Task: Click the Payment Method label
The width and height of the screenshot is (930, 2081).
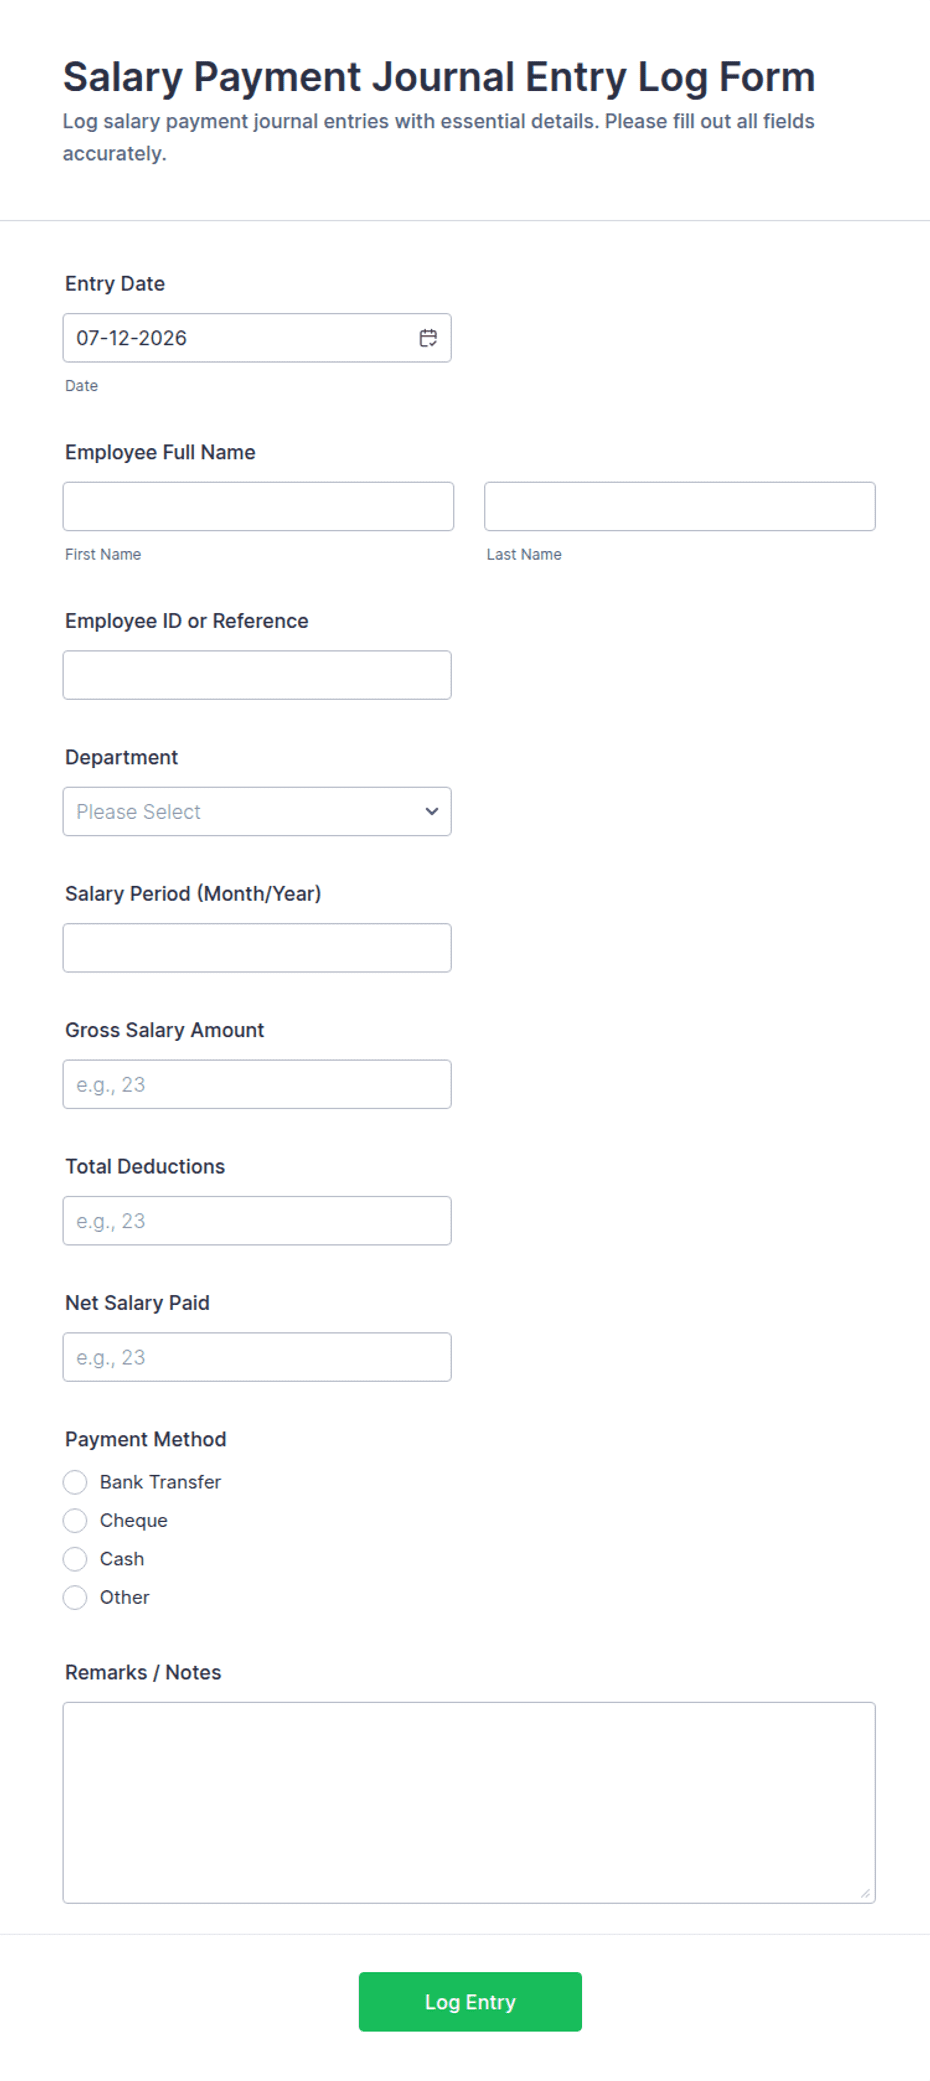Action: pos(146,1439)
